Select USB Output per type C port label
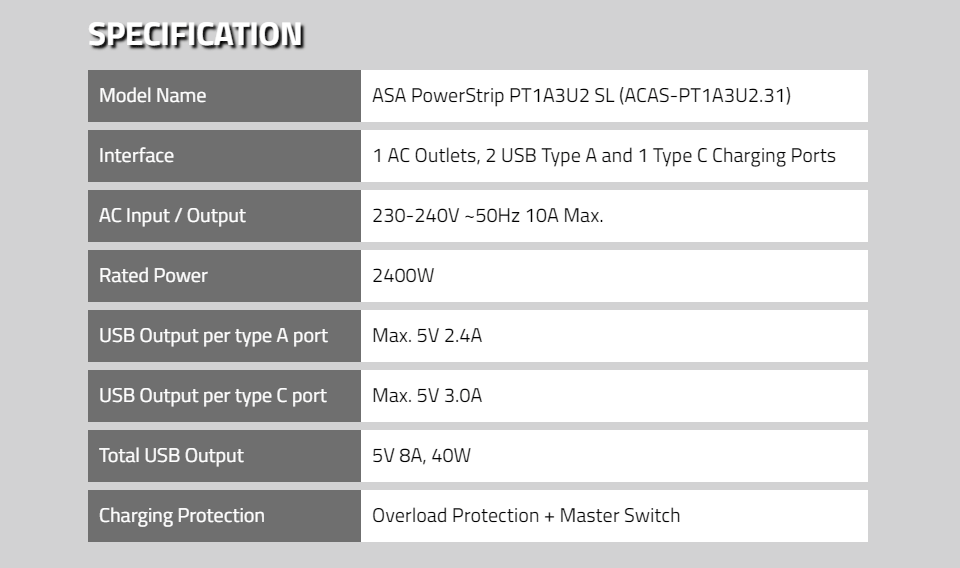This screenshot has width=960, height=568. click(x=212, y=395)
